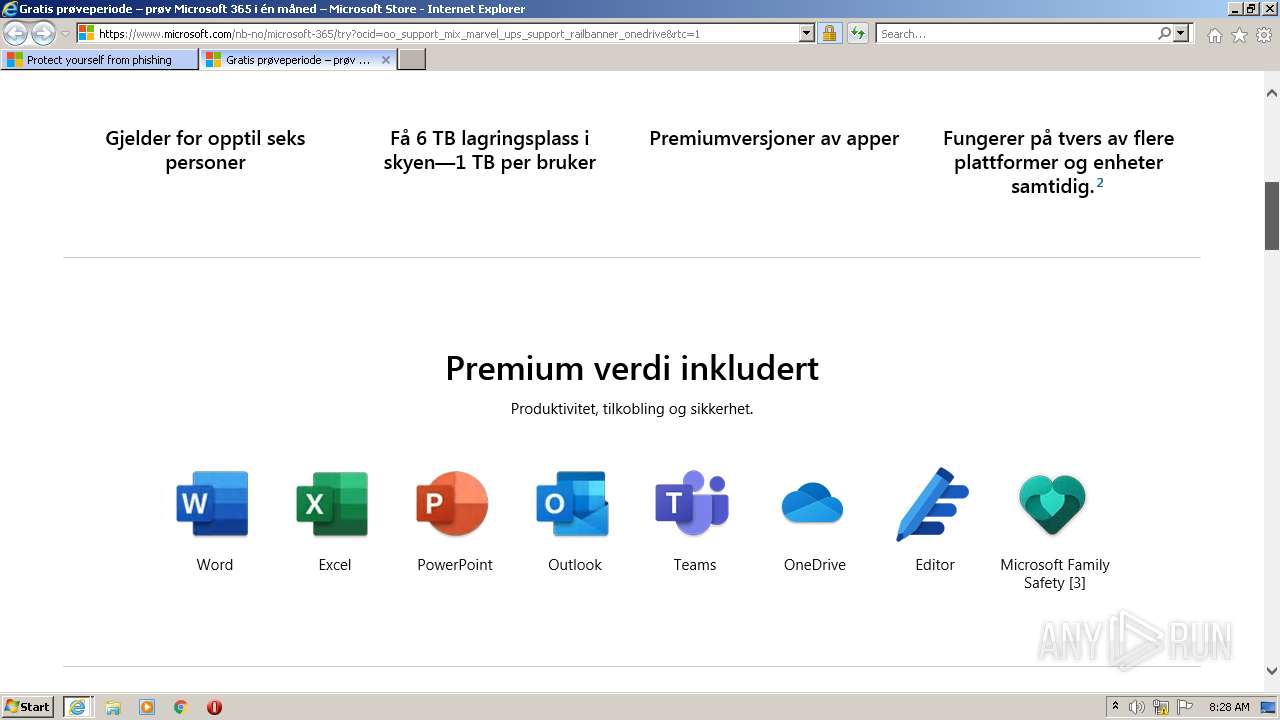Viewport: 1280px width, 720px height.
Task: Go forward with the browser Forward arrow
Action: (x=43, y=33)
